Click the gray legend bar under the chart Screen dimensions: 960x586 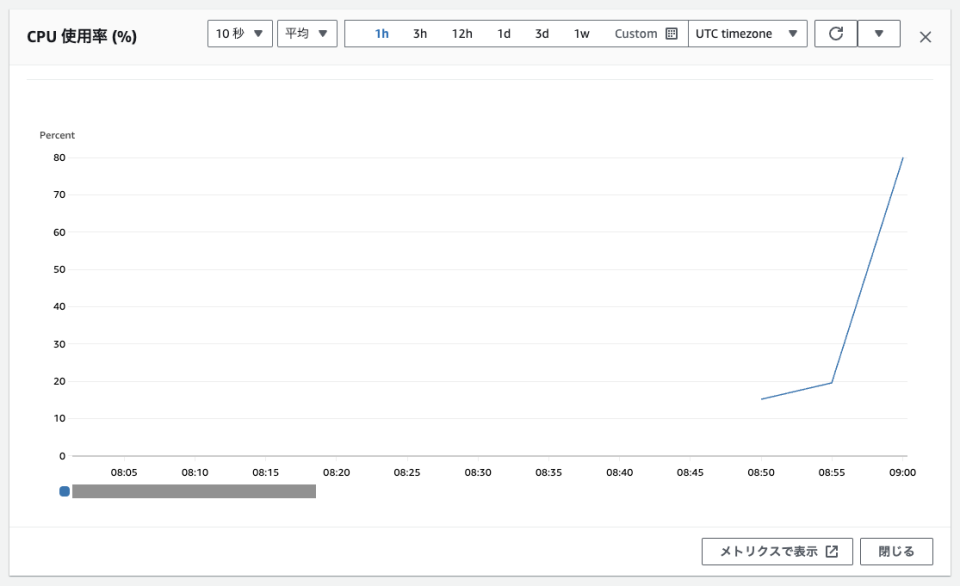pyautogui.click(x=195, y=491)
